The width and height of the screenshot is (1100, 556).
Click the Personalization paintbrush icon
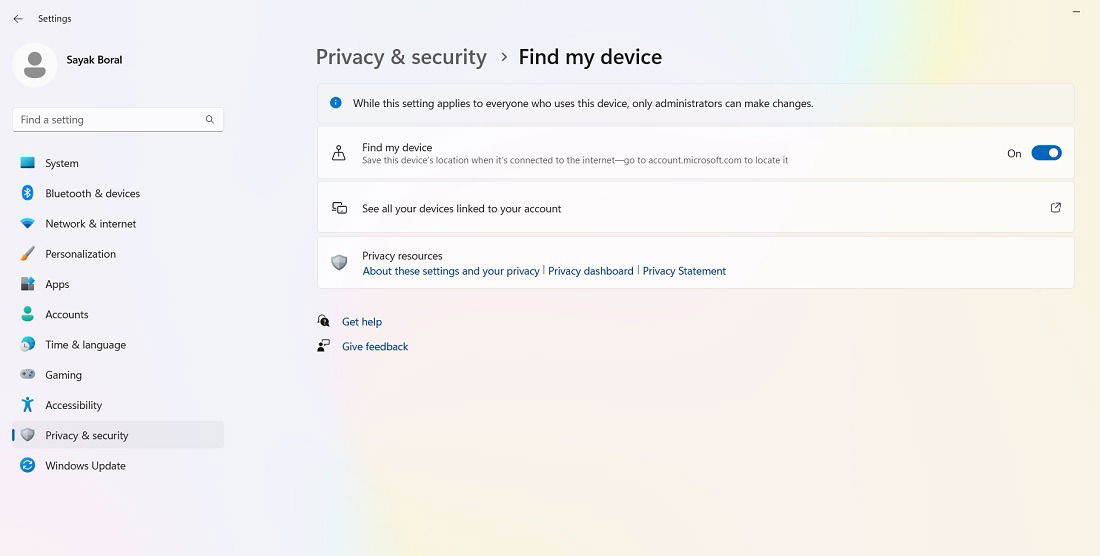(x=27, y=254)
